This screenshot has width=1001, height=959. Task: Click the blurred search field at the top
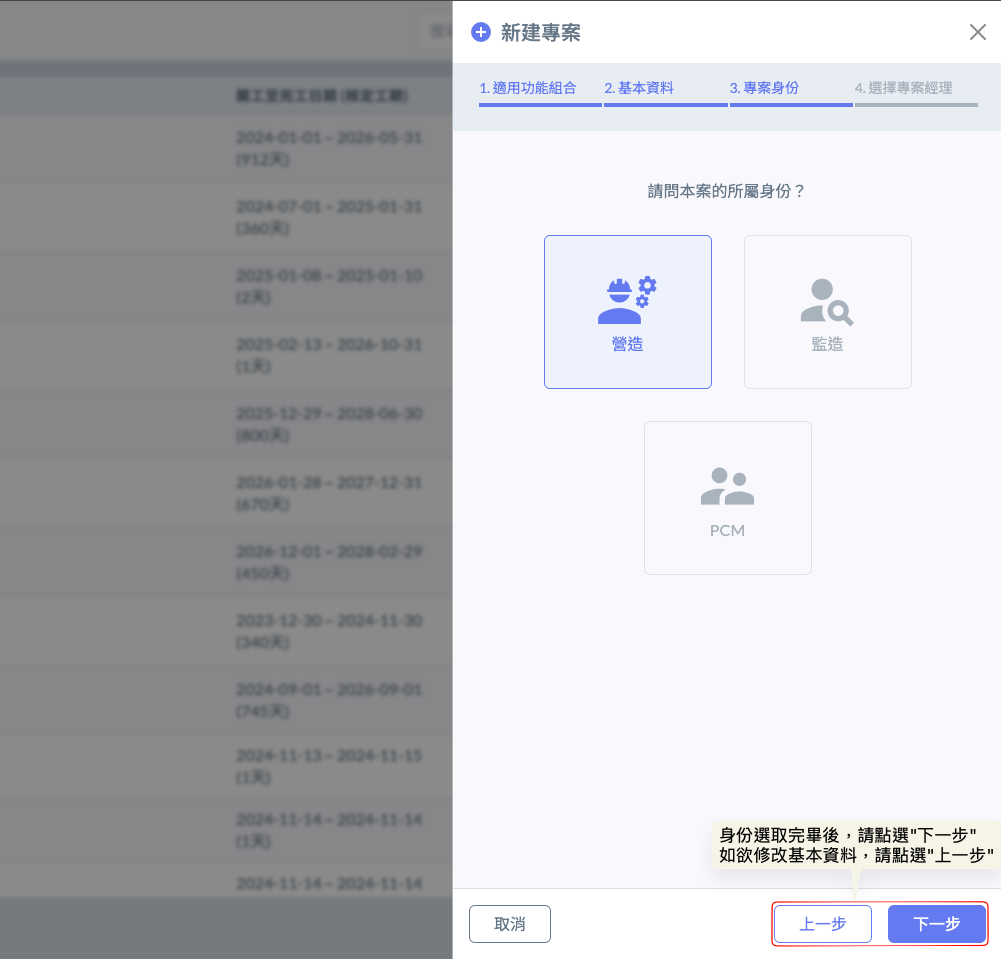[435, 31]
